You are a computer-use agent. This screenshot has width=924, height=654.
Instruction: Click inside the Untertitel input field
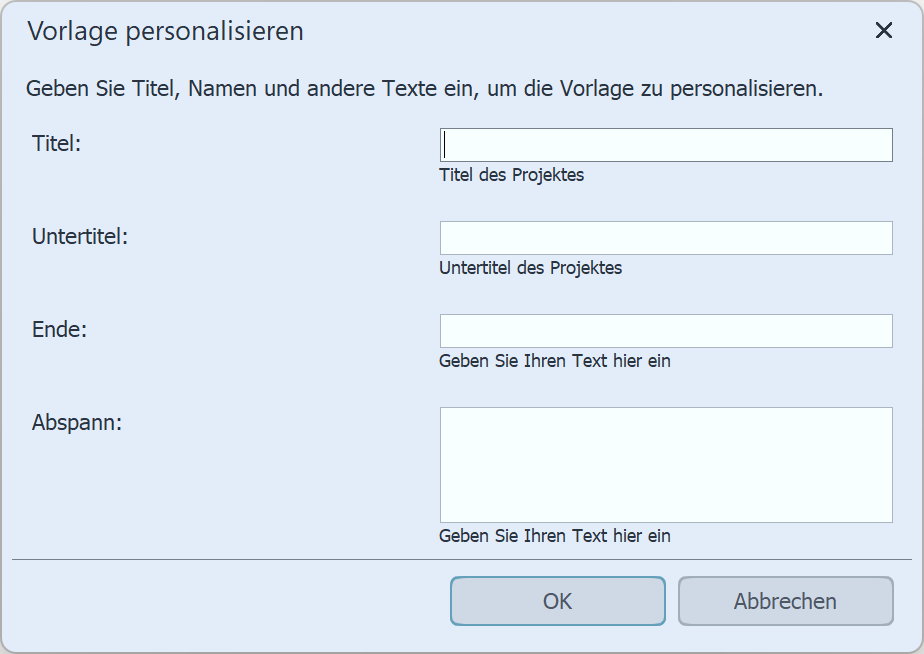pyautogui.click(x=665, y=237)
